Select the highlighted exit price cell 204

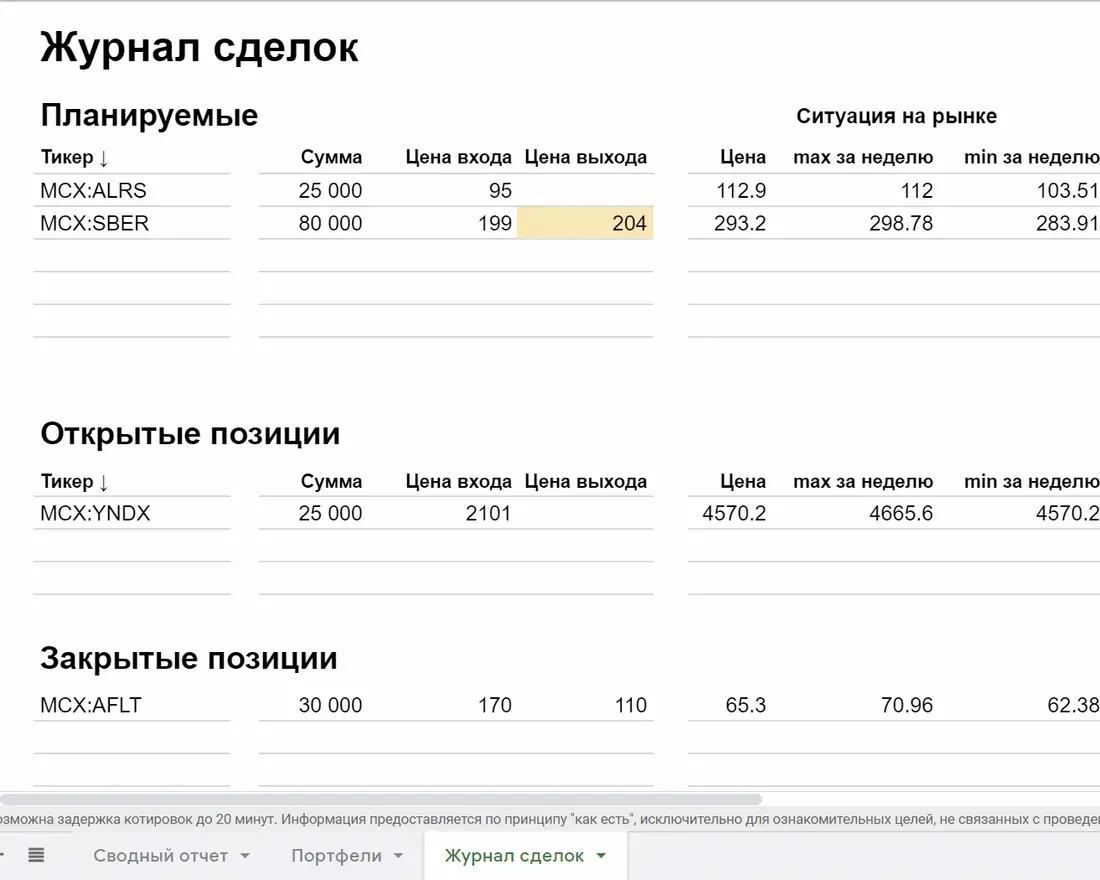point(585,223)
